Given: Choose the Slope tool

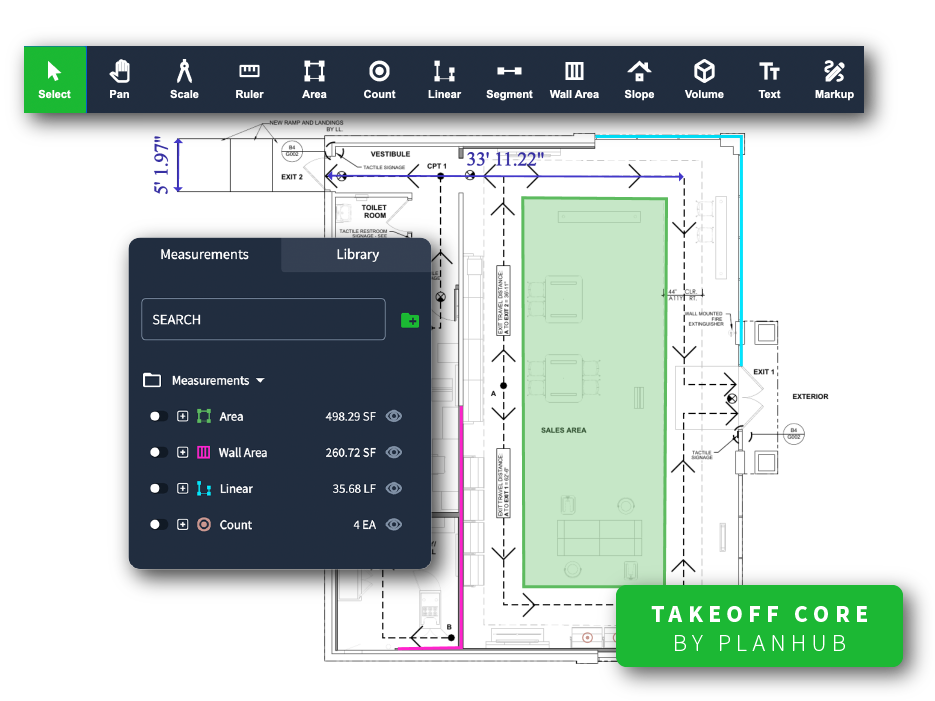Looking at the screenshot, I should coord(639,79).
